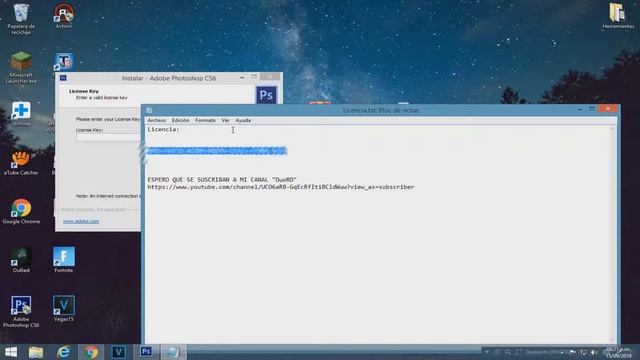Switch to Photoshop installer in taskbar
Viewport: 640px width, 360px height.
click(146, 351)
